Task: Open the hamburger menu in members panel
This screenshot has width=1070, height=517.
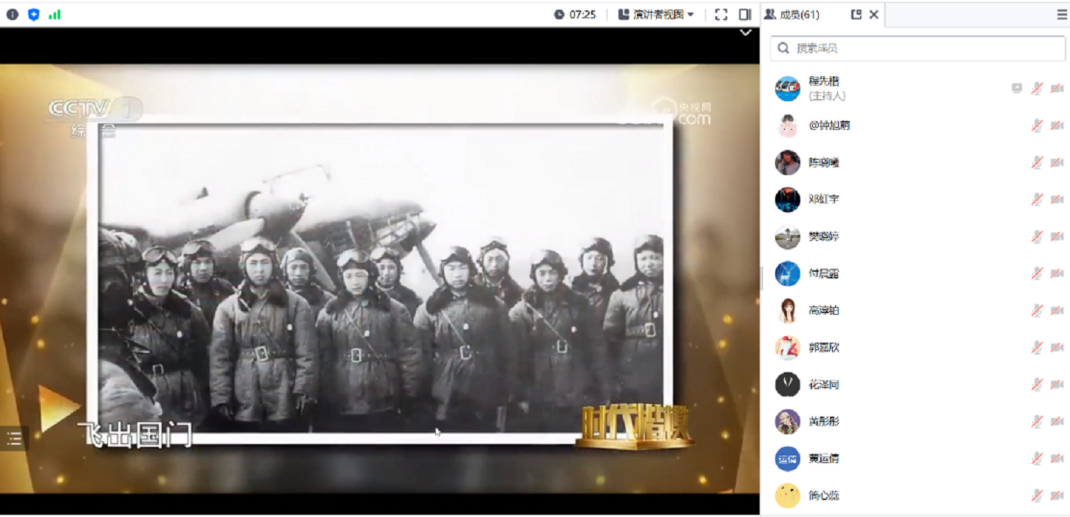Action: [x=1061, y=14]
